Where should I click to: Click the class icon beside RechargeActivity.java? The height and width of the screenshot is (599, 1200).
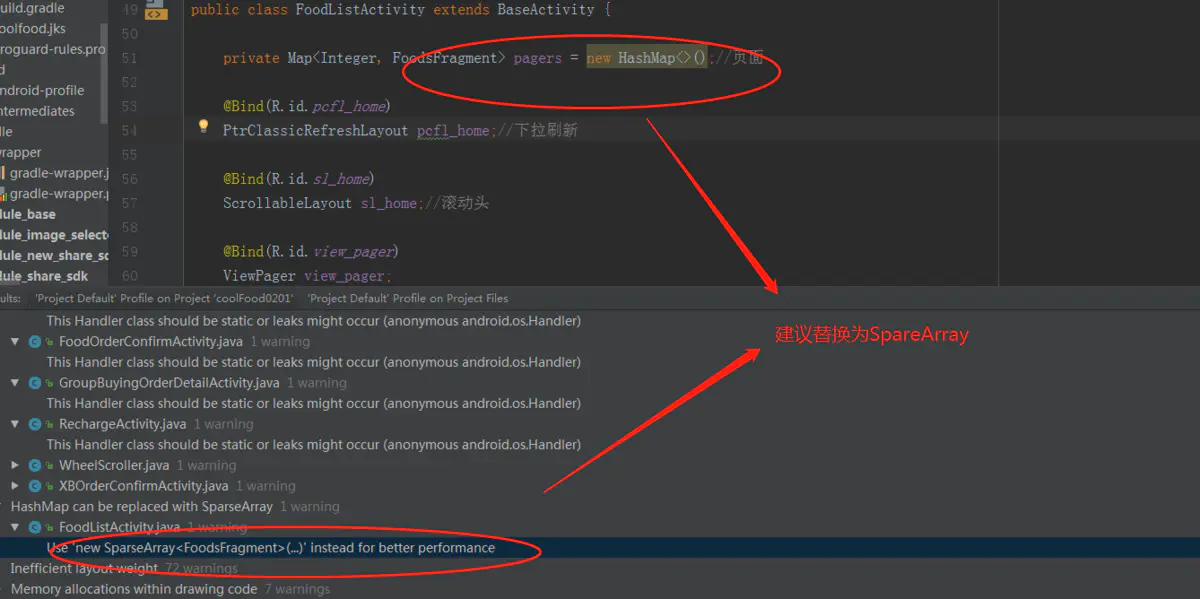35,424
